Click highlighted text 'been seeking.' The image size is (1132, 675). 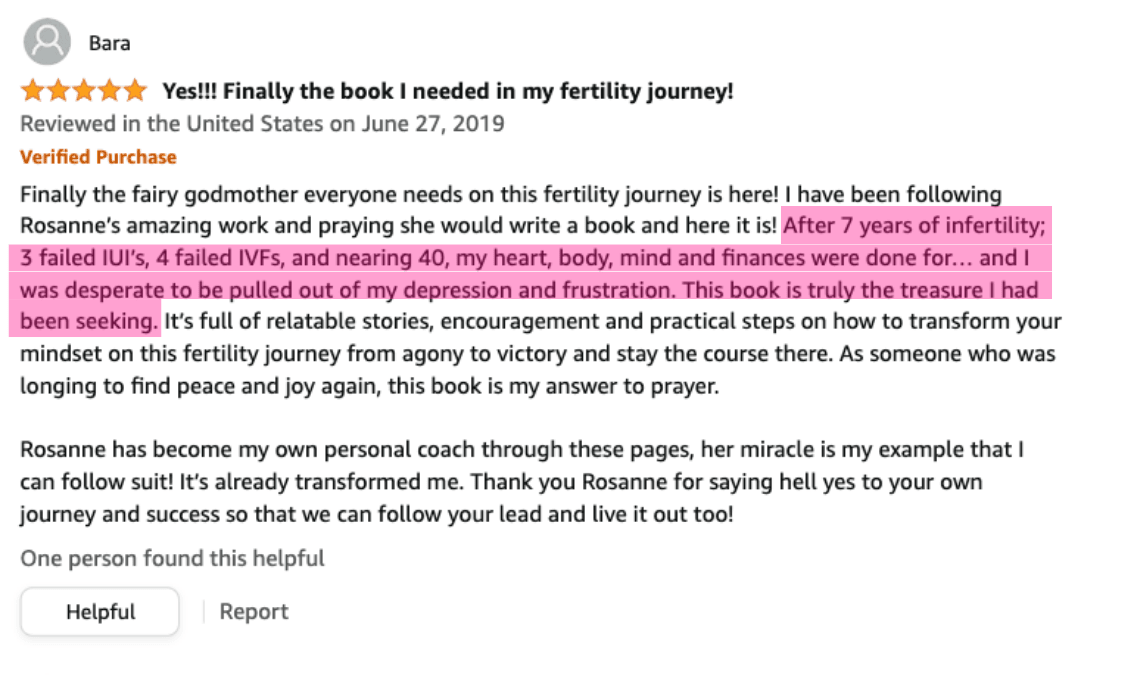(x=88, y=321)
